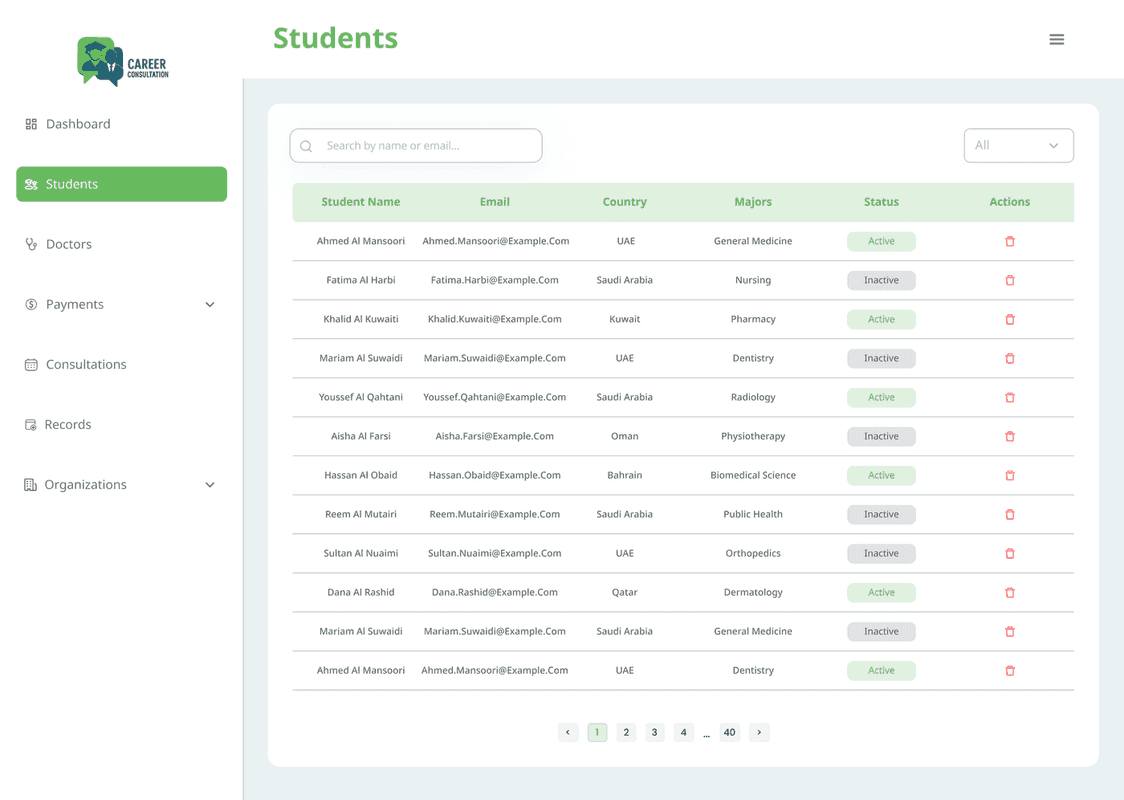Expand the Organizations sidebar submenu
The image size is (1124, 800).
pos(210,485)
